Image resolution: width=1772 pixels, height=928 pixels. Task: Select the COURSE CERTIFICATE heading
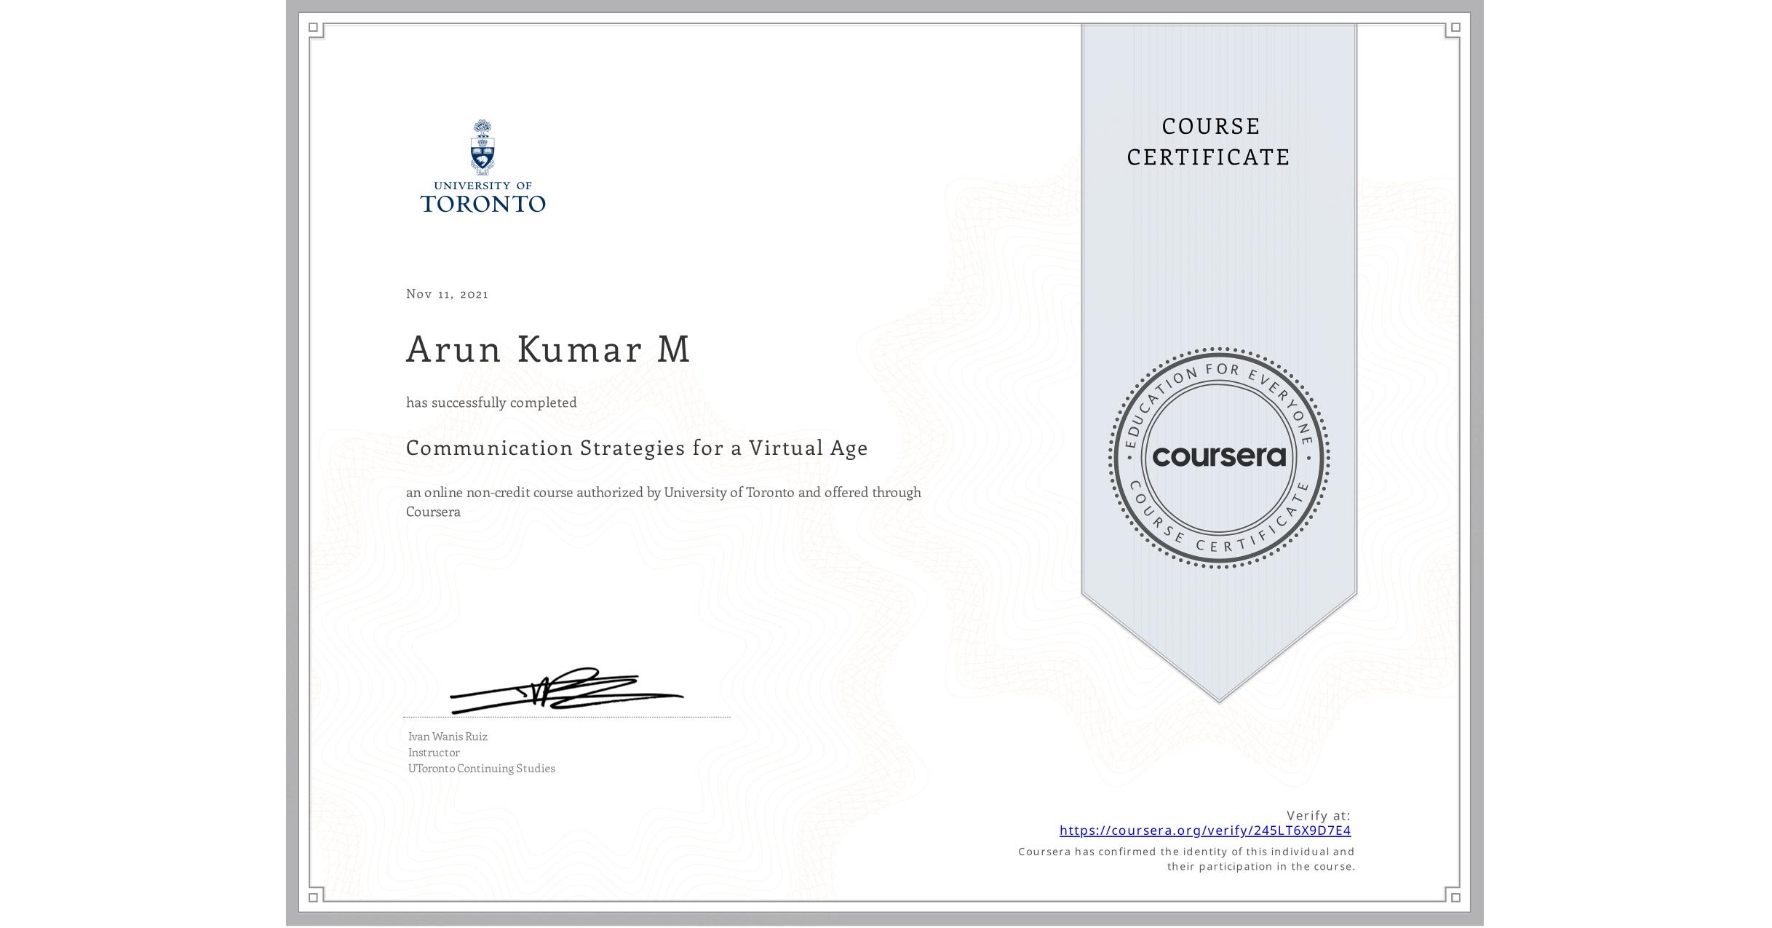coord(1206,142)
